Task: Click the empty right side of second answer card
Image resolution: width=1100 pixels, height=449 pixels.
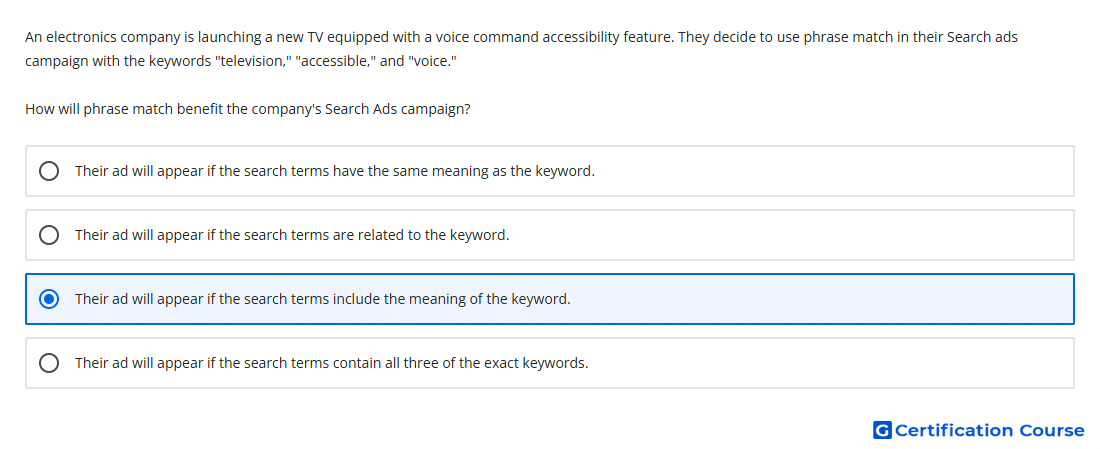Action: click(x=793, y=235)
